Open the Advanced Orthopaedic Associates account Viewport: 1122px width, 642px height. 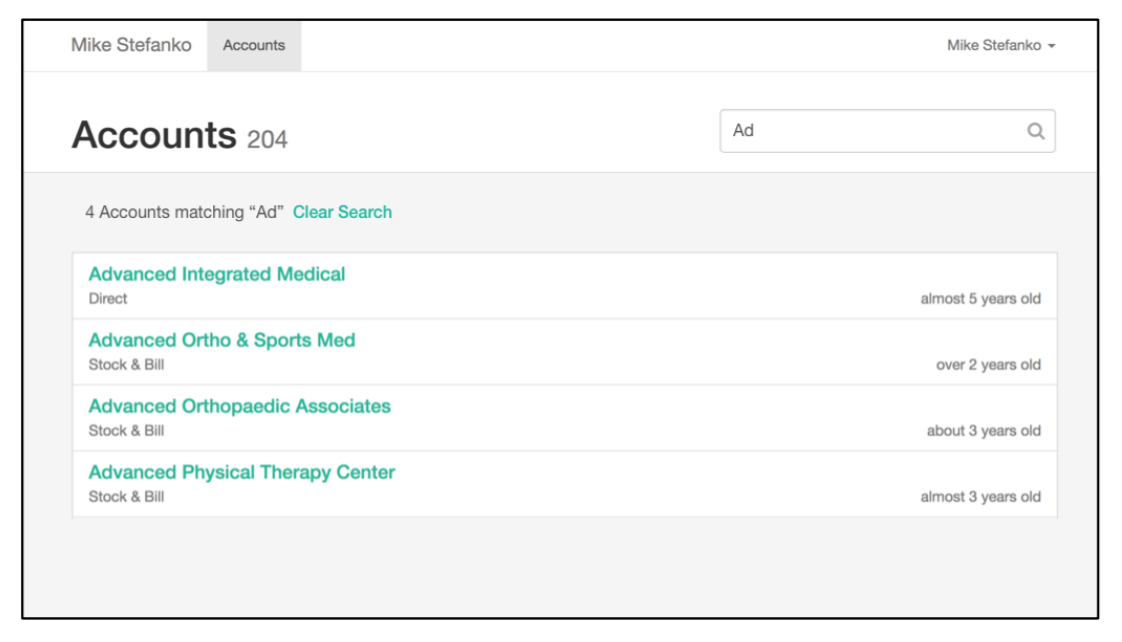(x=240, y=406)
